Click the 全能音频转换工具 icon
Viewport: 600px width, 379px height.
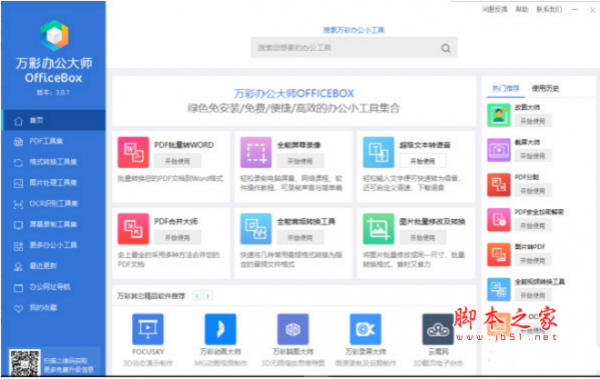click(256, 229)
